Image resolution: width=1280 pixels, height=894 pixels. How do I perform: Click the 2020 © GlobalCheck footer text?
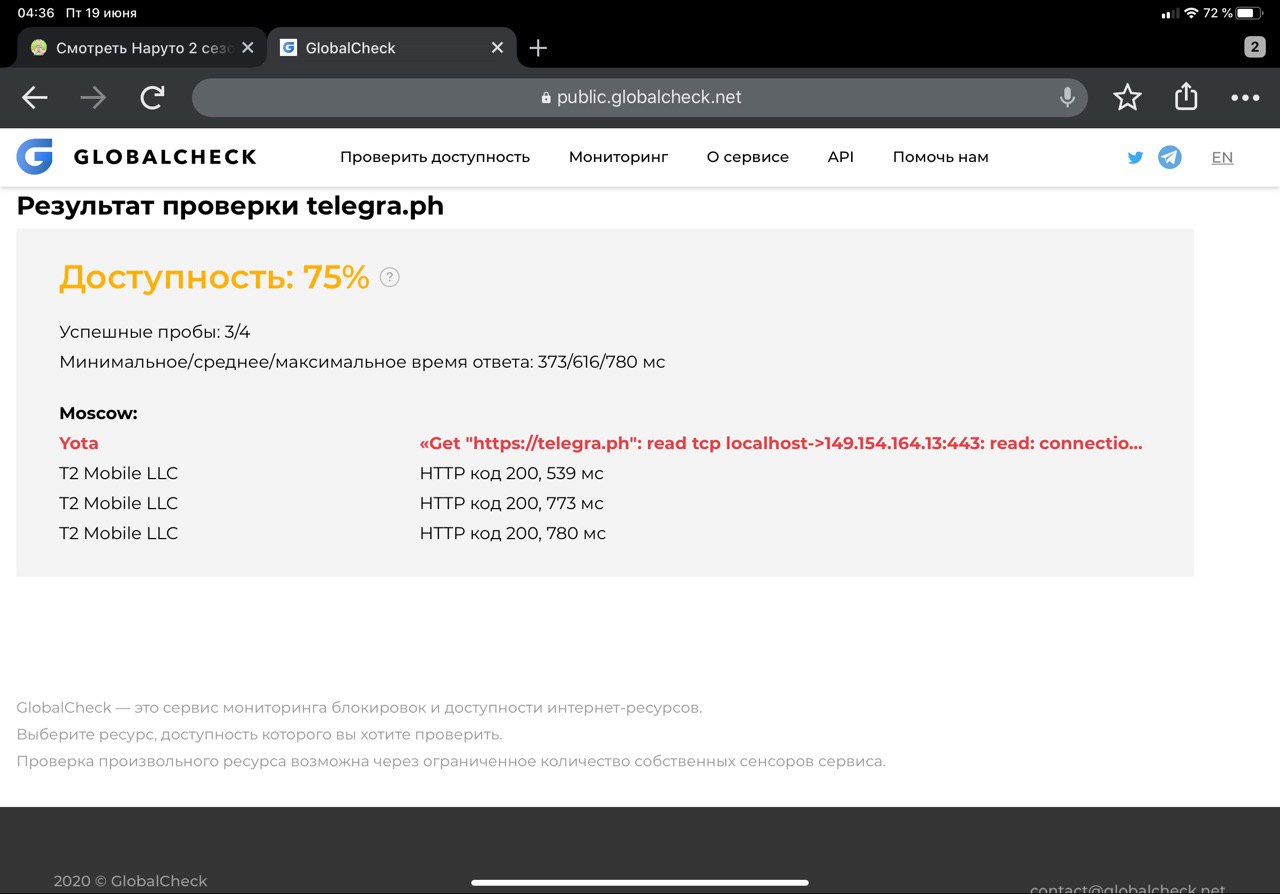coord(131,881)
